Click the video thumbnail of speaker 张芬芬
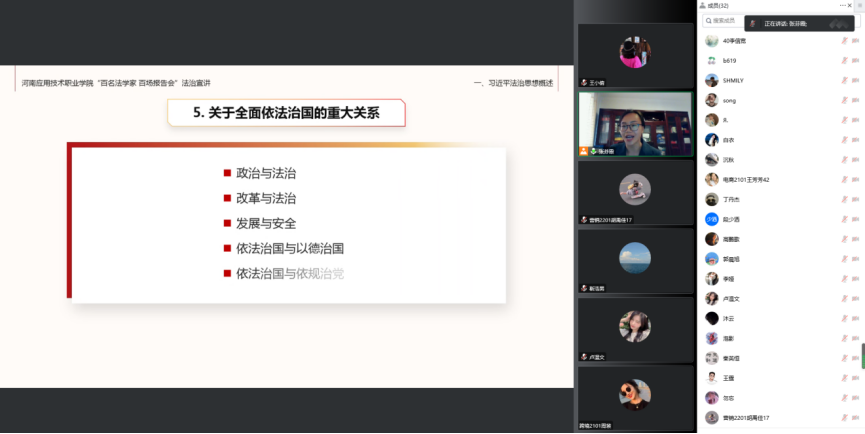Screen dimensions: 865x434 point(635,124)
